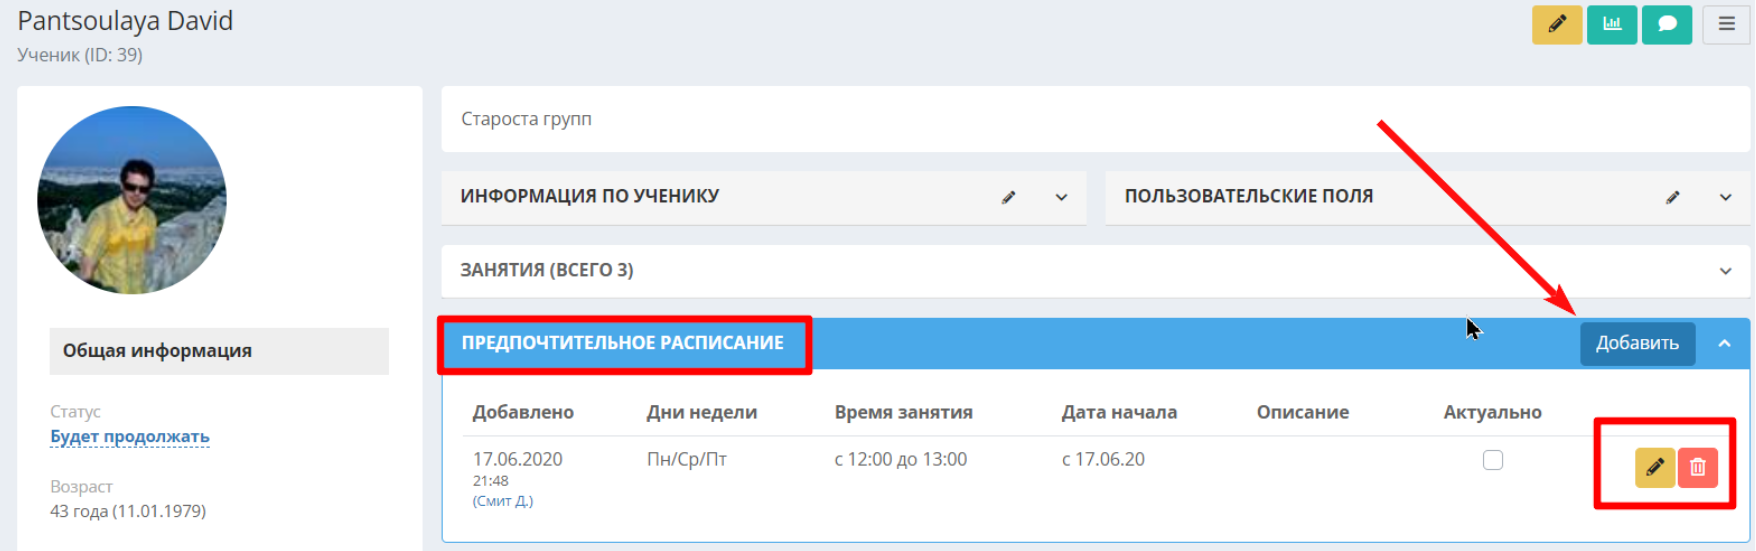Click the yellow edit student pencil button

tap(1557, 24)
